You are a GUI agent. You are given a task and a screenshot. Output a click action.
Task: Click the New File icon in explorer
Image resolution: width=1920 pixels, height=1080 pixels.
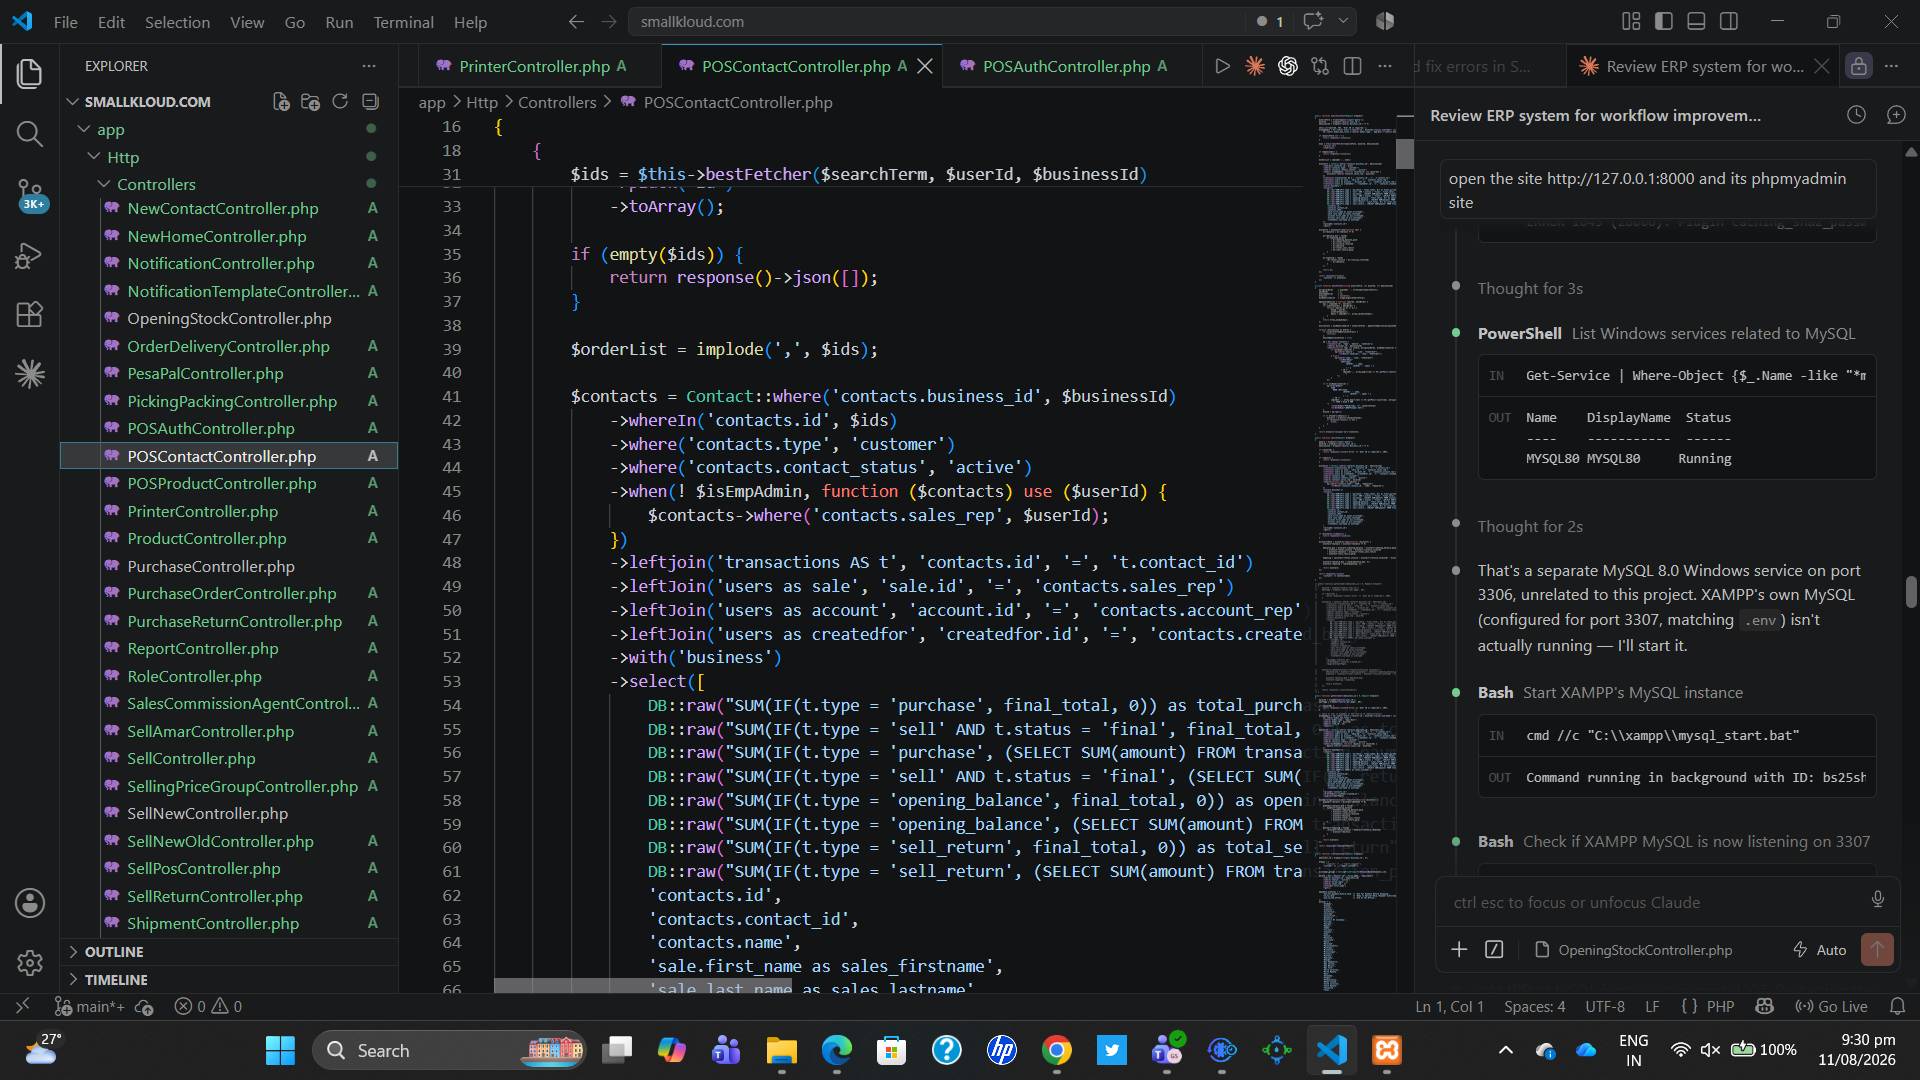pos(282,102)
